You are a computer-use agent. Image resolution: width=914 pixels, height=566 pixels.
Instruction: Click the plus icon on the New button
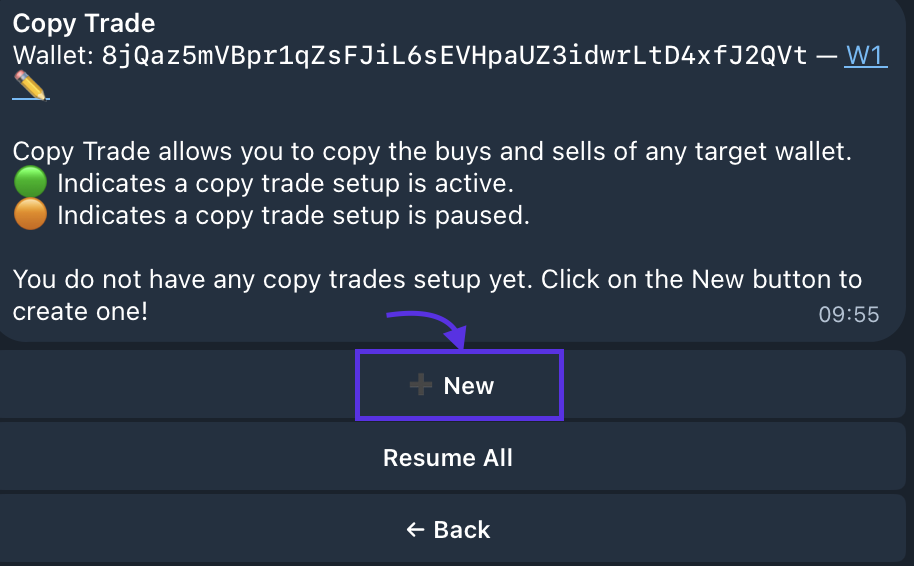[421, 385]
